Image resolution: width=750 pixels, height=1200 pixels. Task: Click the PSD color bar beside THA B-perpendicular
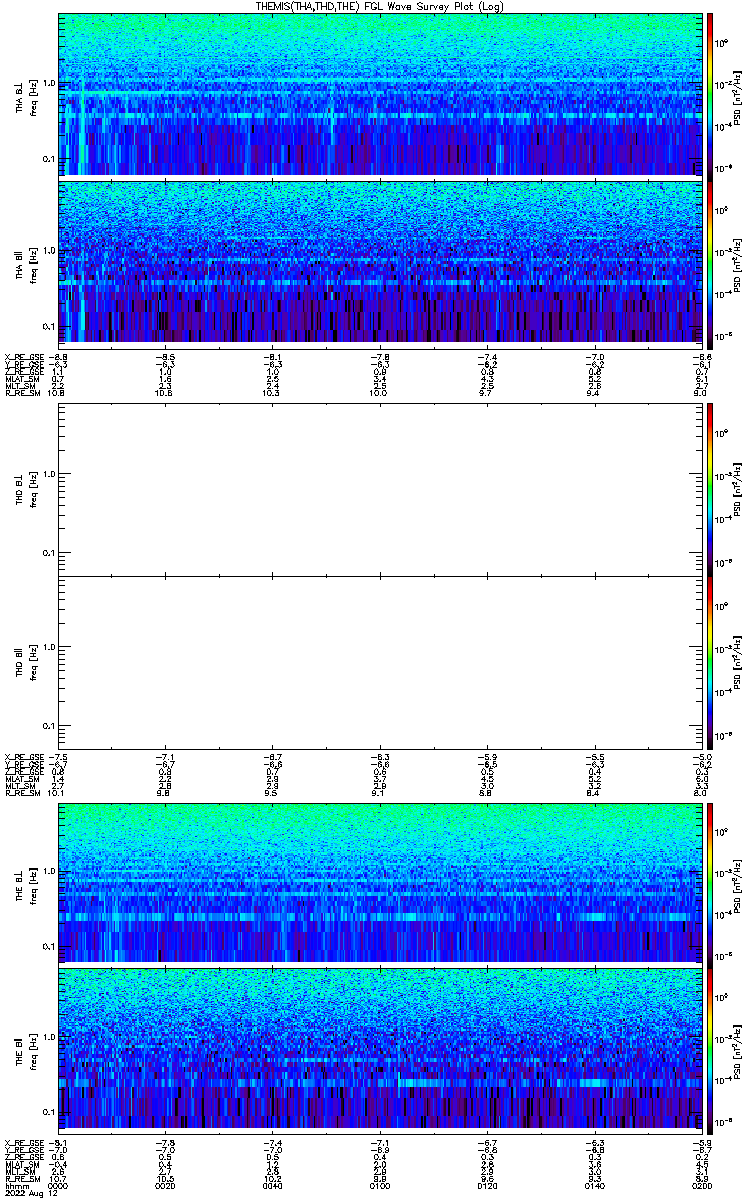[x=709, y=95]
